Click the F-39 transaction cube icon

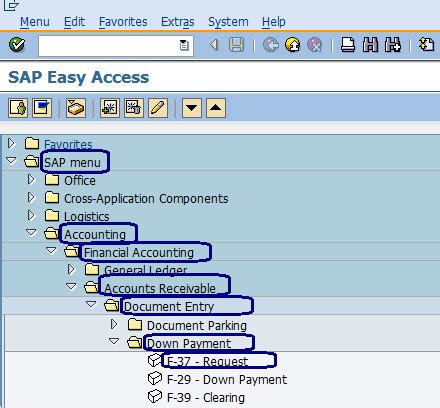coord(155,396)
